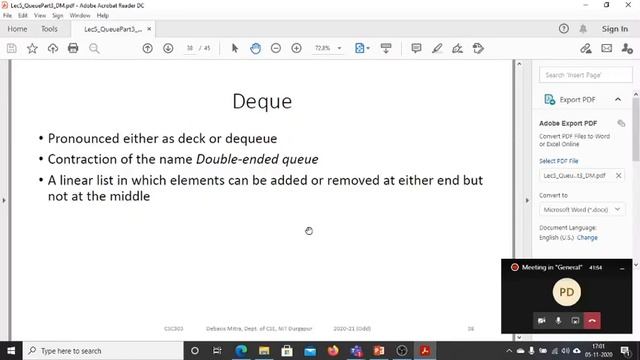Screen dimensions: 640x360
Task: Open Acrobat help question icon
Action: 564,29
